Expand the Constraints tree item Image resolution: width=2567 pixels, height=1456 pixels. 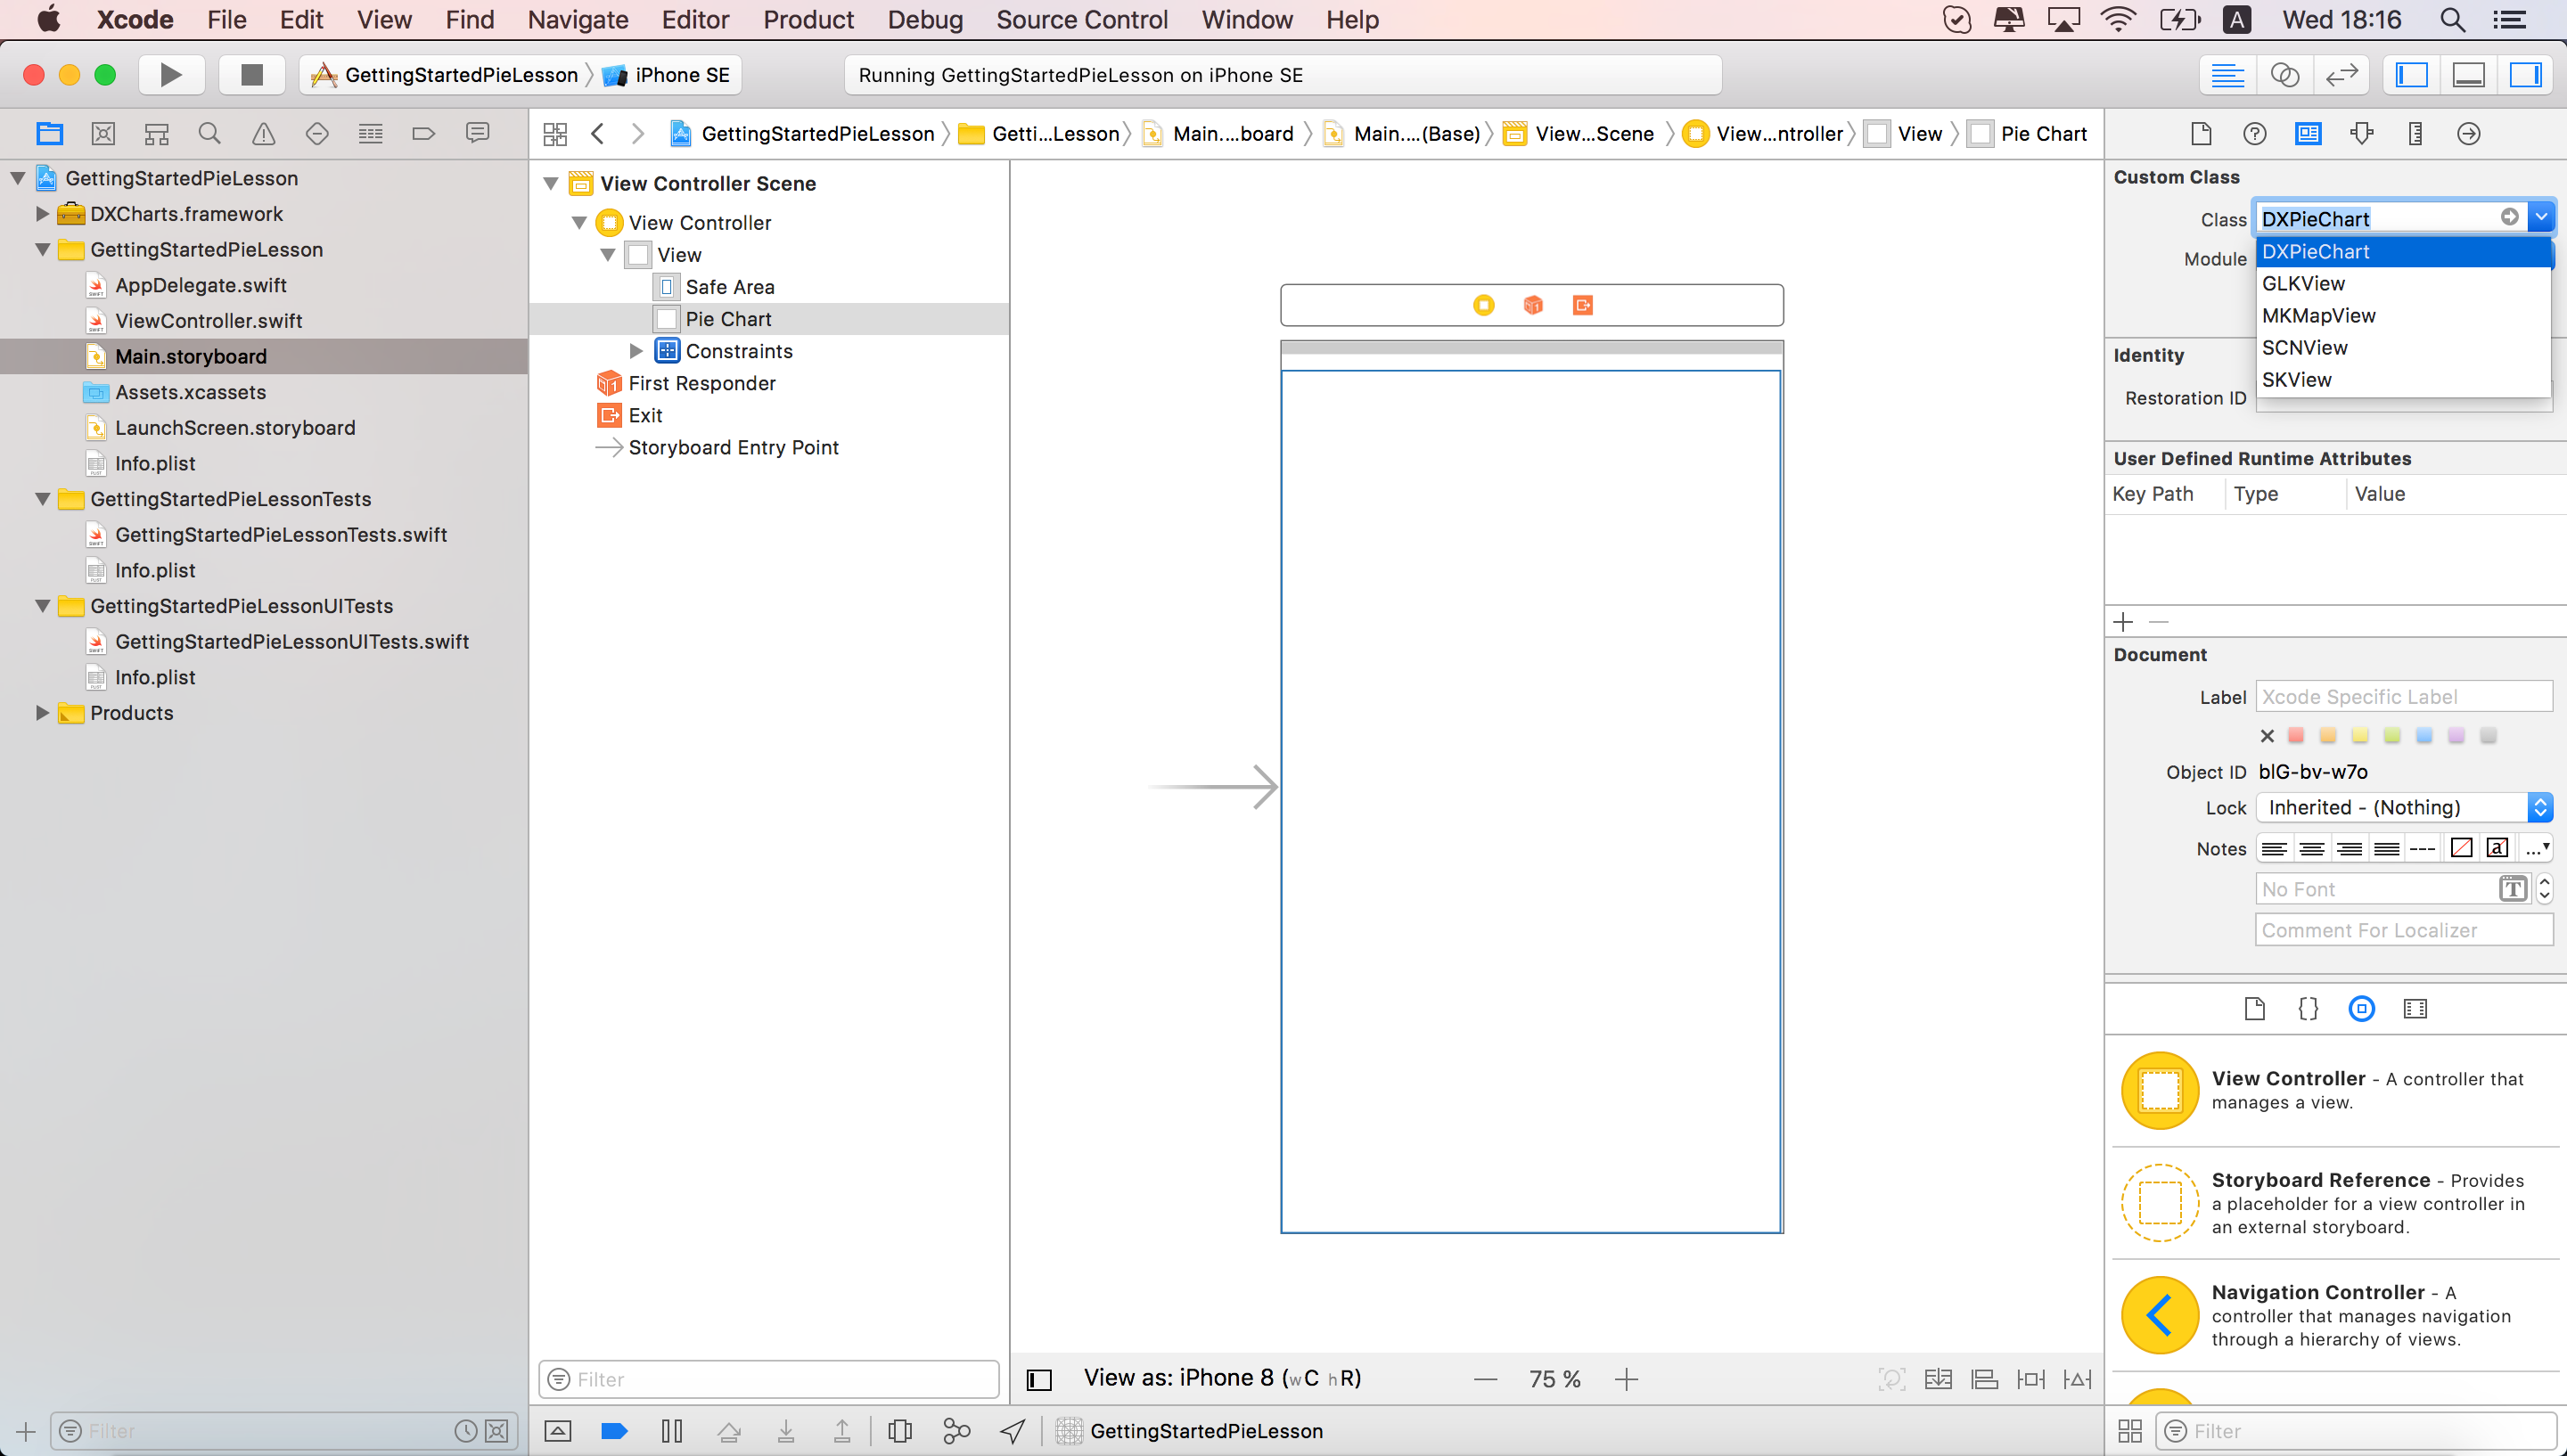pos(636,351)
